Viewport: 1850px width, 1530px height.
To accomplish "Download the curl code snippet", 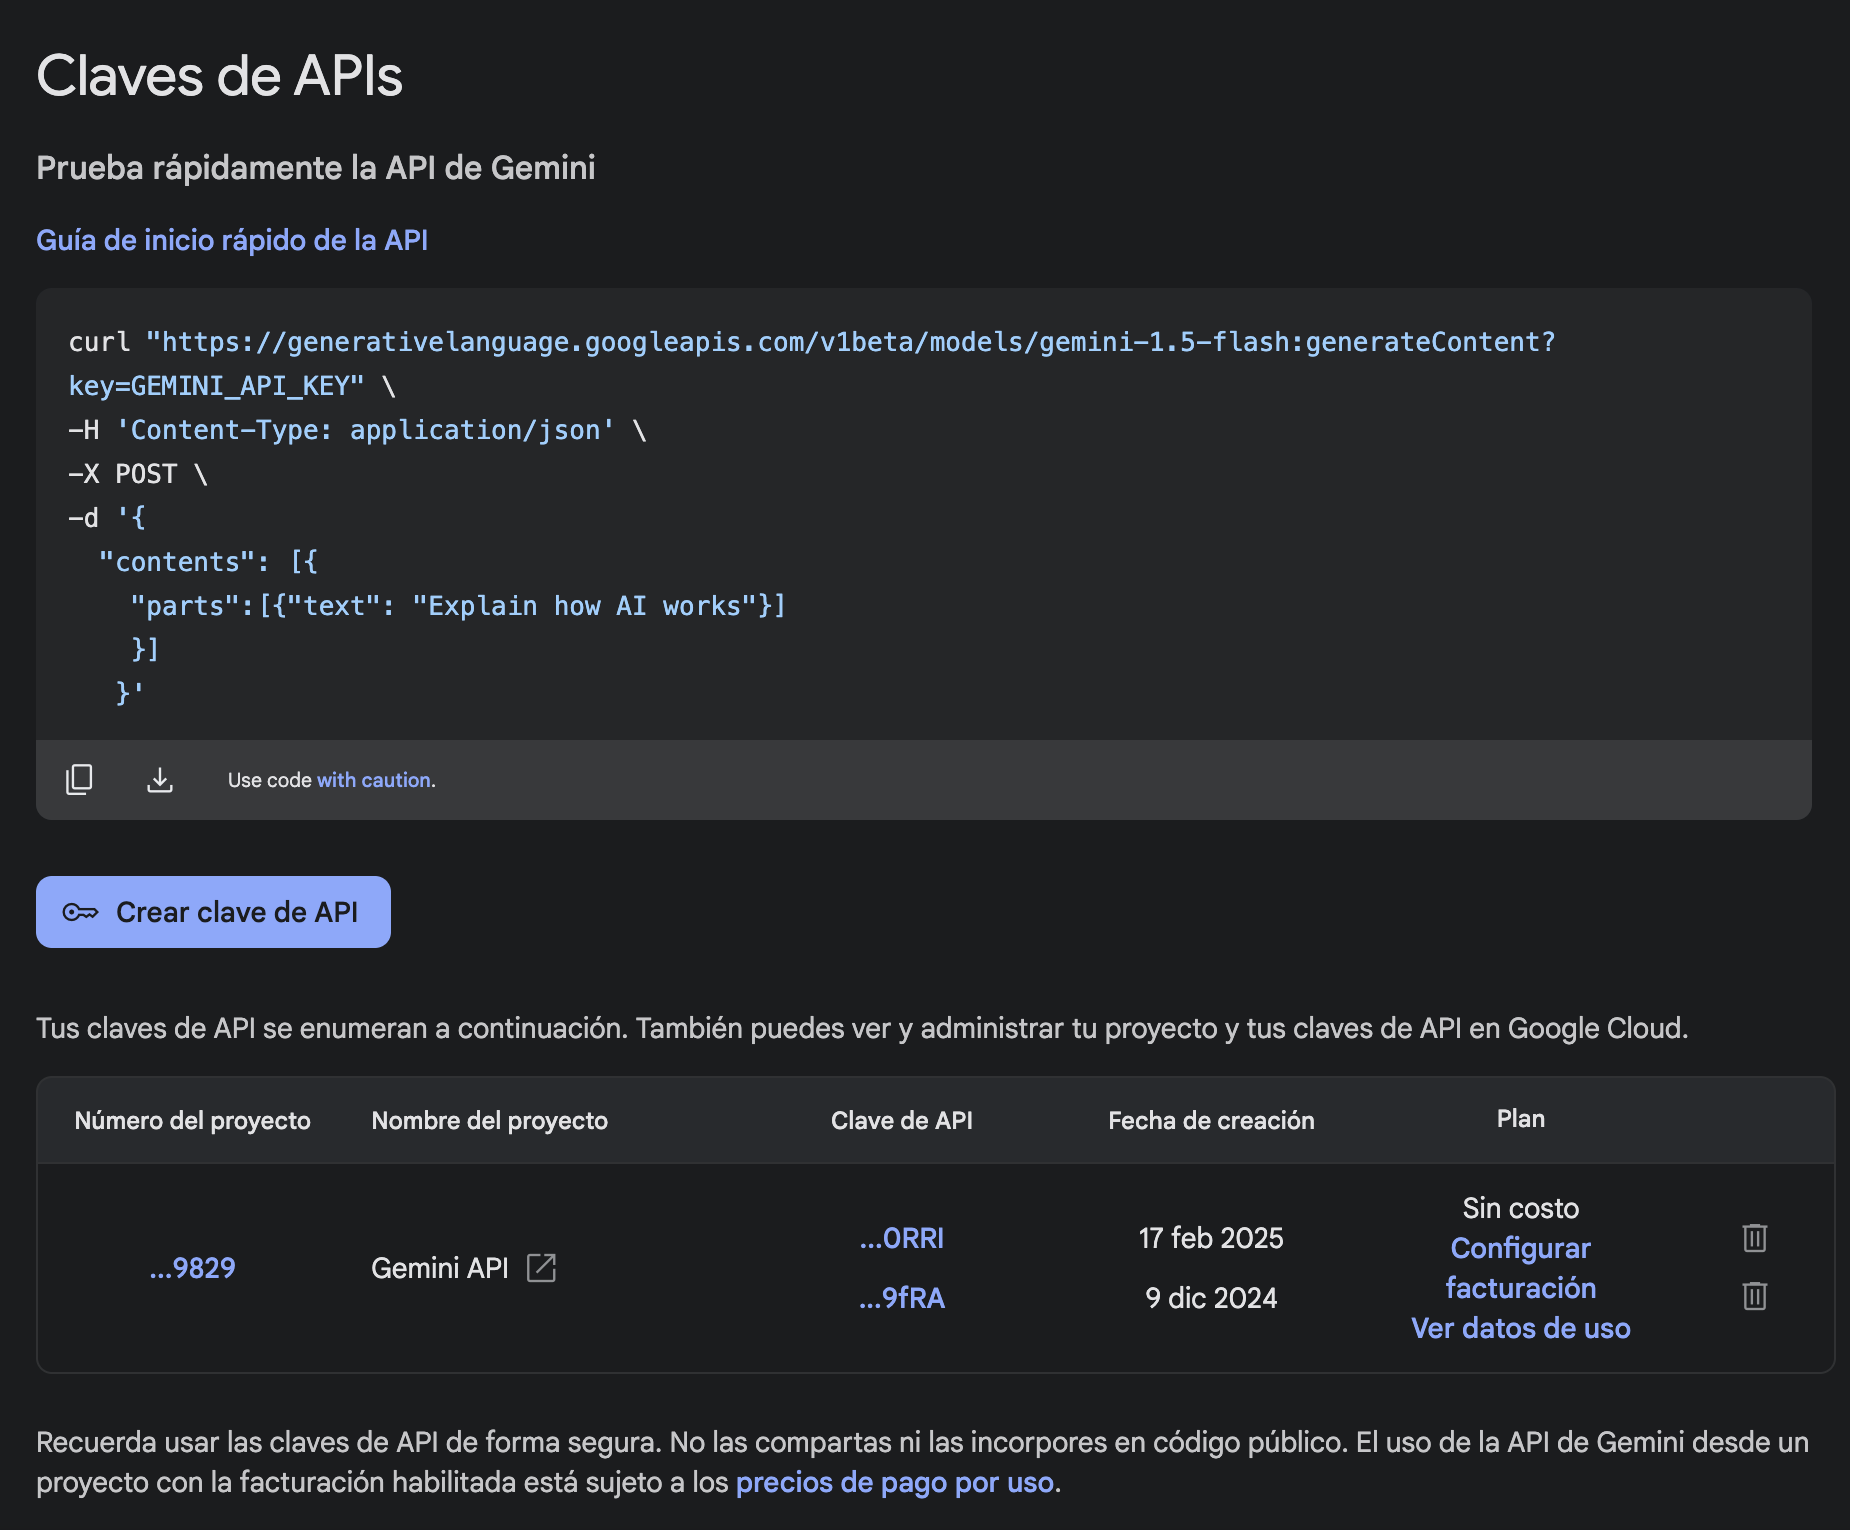I will pos(160,780).
